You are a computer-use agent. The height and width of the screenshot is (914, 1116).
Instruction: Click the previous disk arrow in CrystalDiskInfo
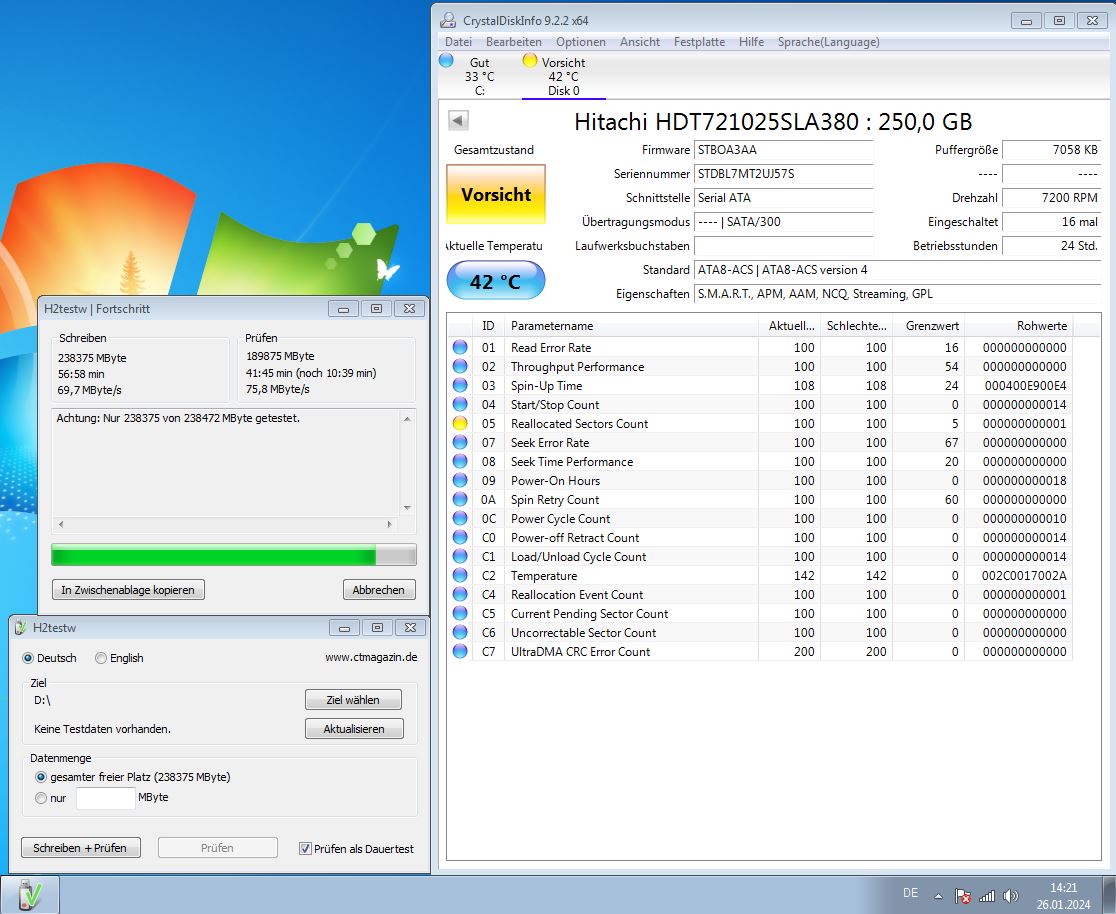458,120
